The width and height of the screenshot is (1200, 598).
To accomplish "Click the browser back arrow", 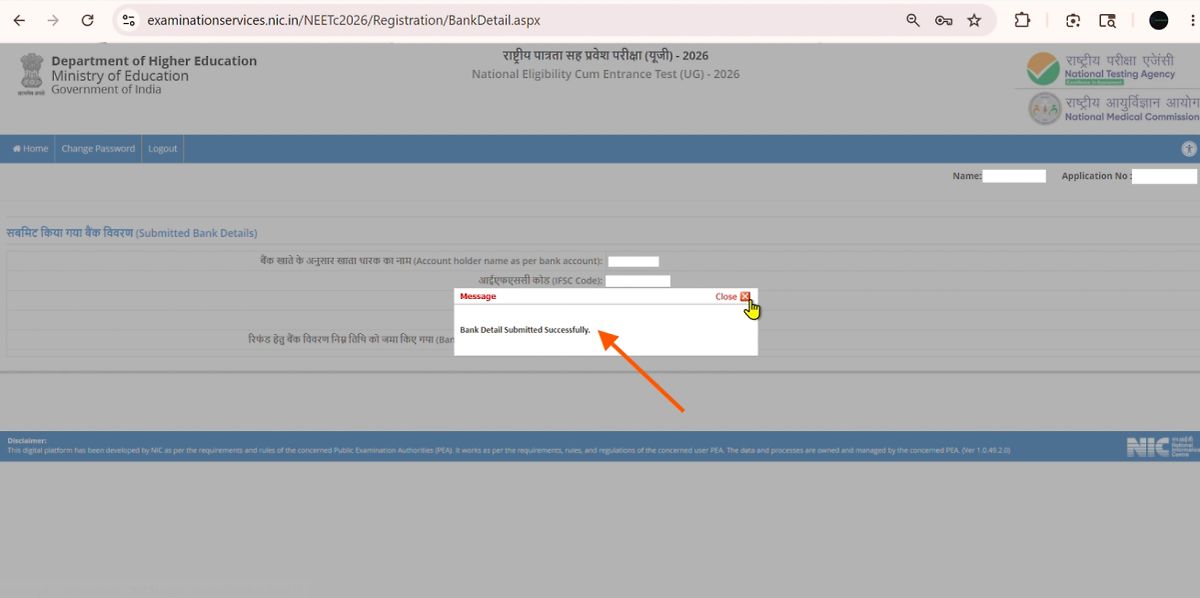I will (19, 20).
